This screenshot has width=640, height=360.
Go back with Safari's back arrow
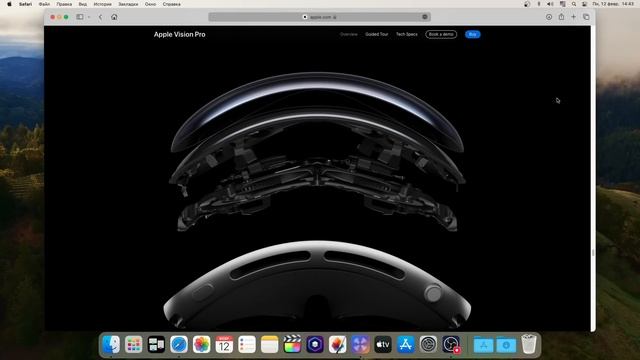pyautogui.click(x=100, y=17)
